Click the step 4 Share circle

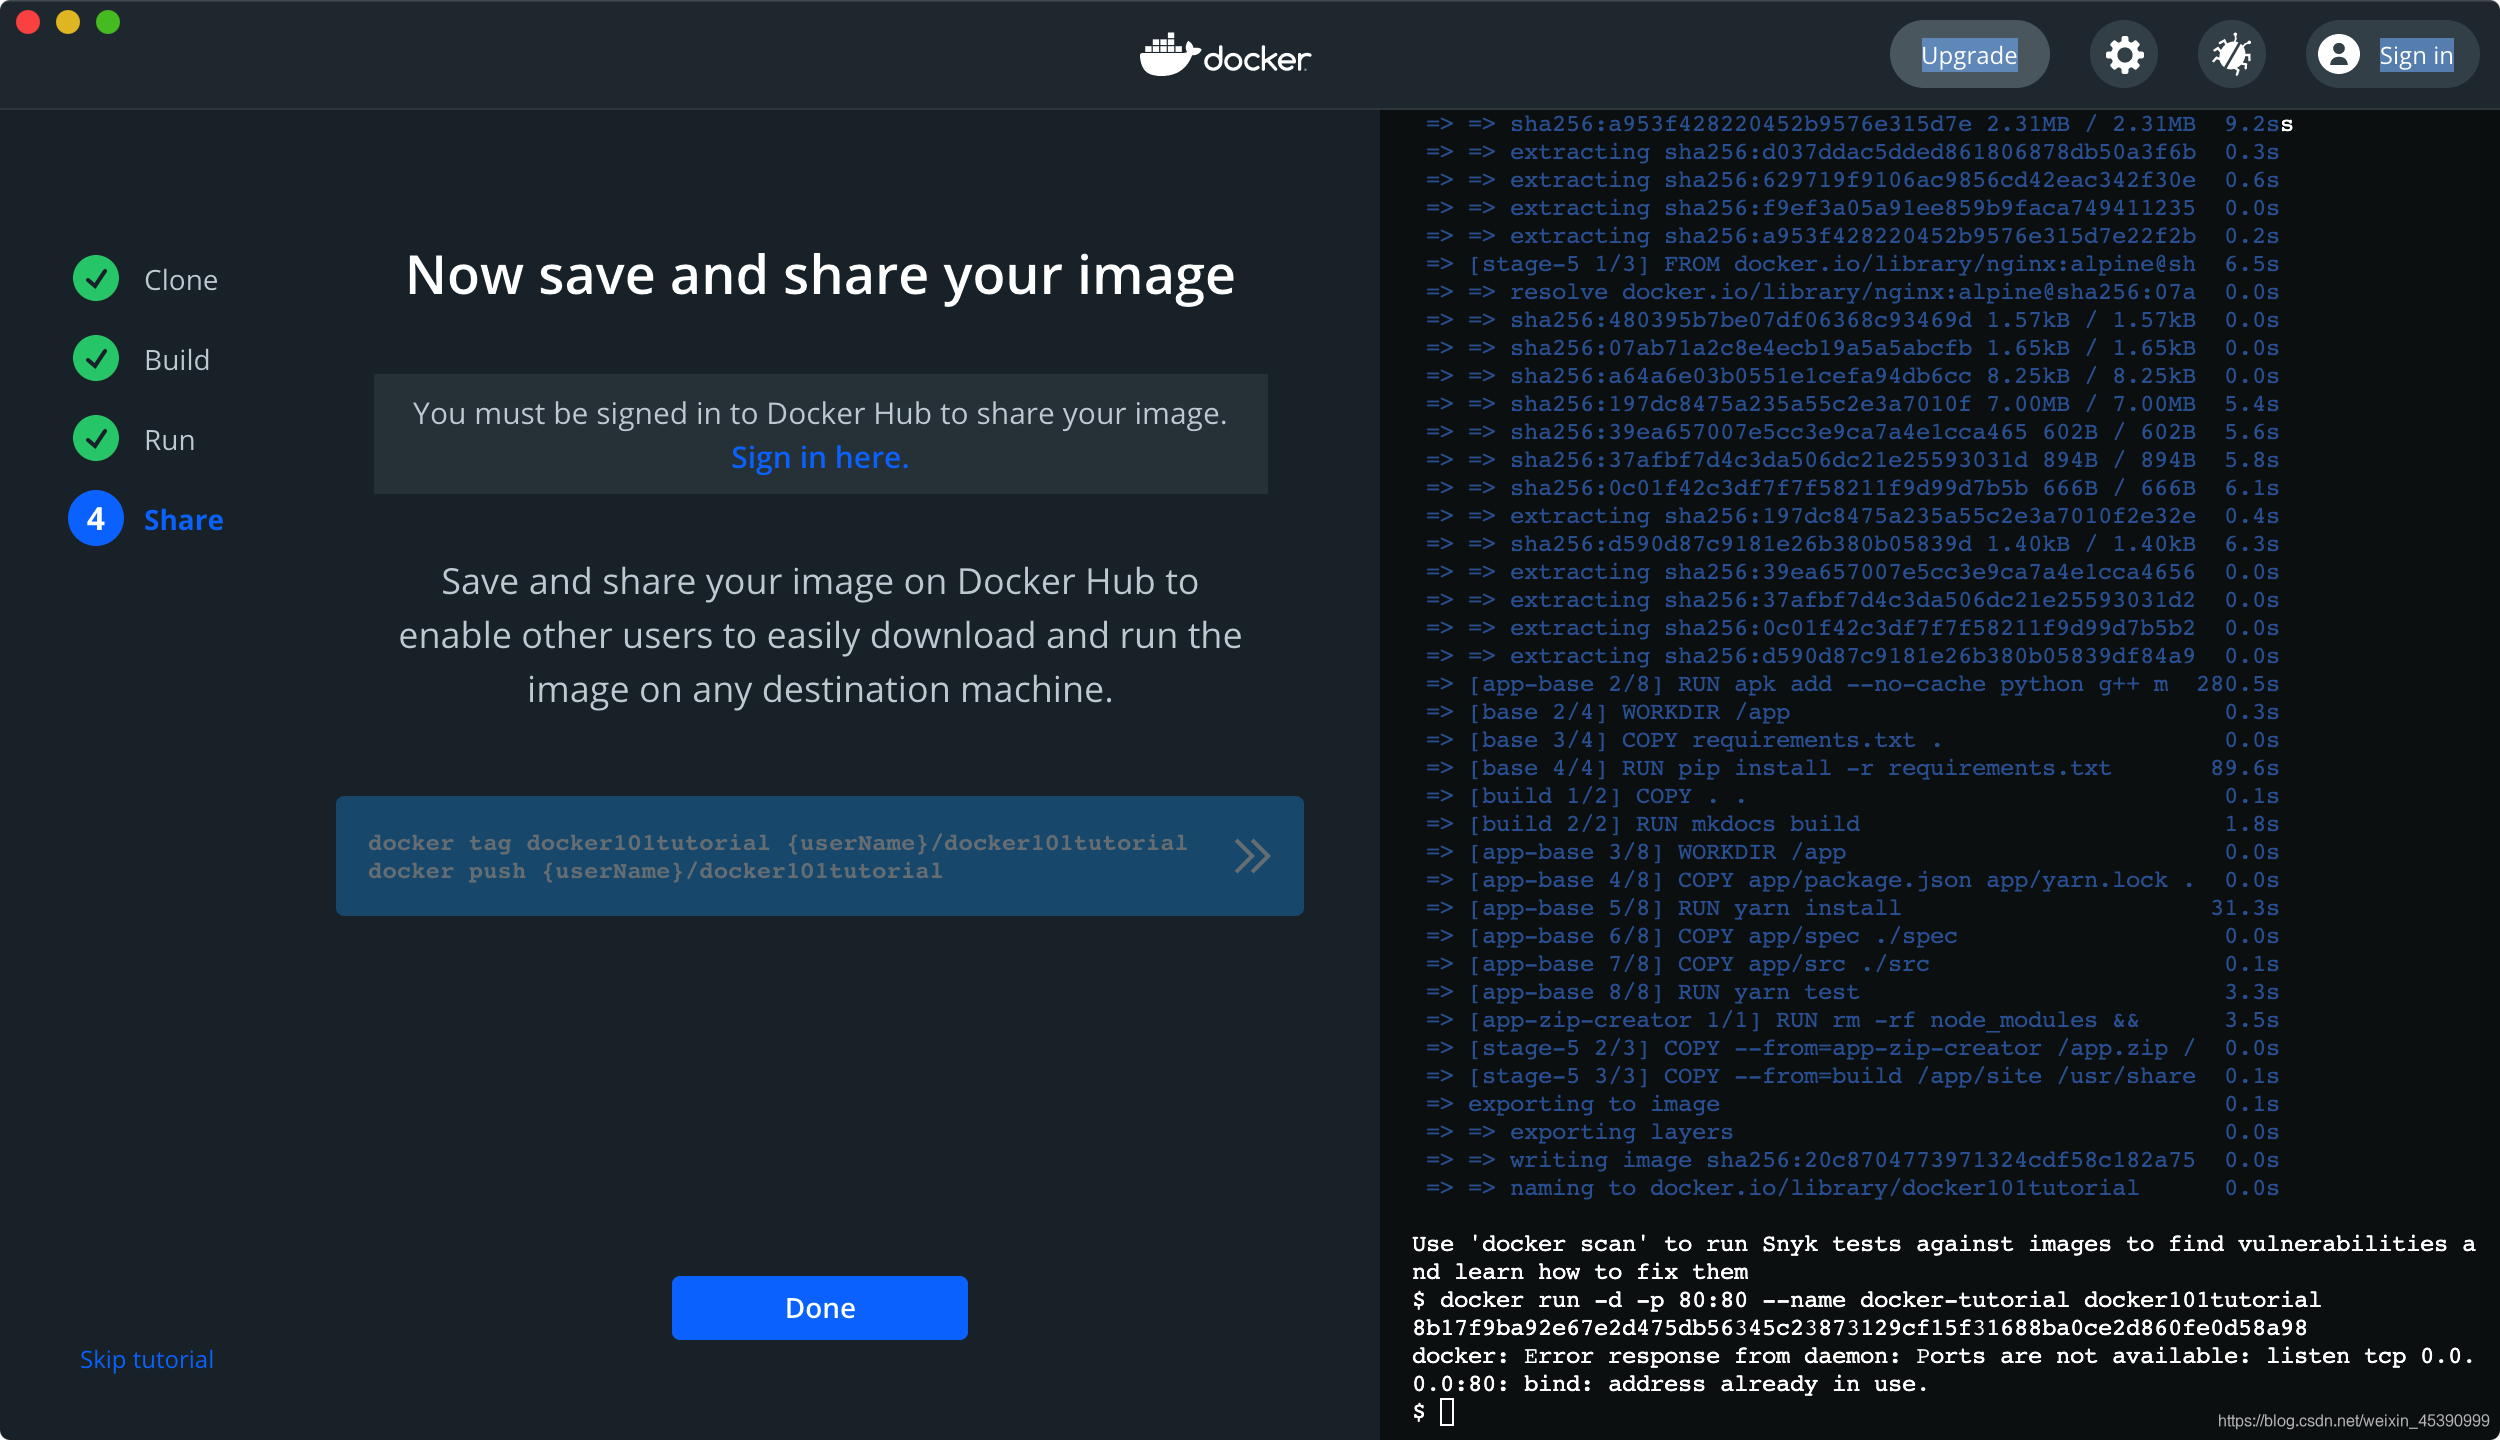pos(96,519)
